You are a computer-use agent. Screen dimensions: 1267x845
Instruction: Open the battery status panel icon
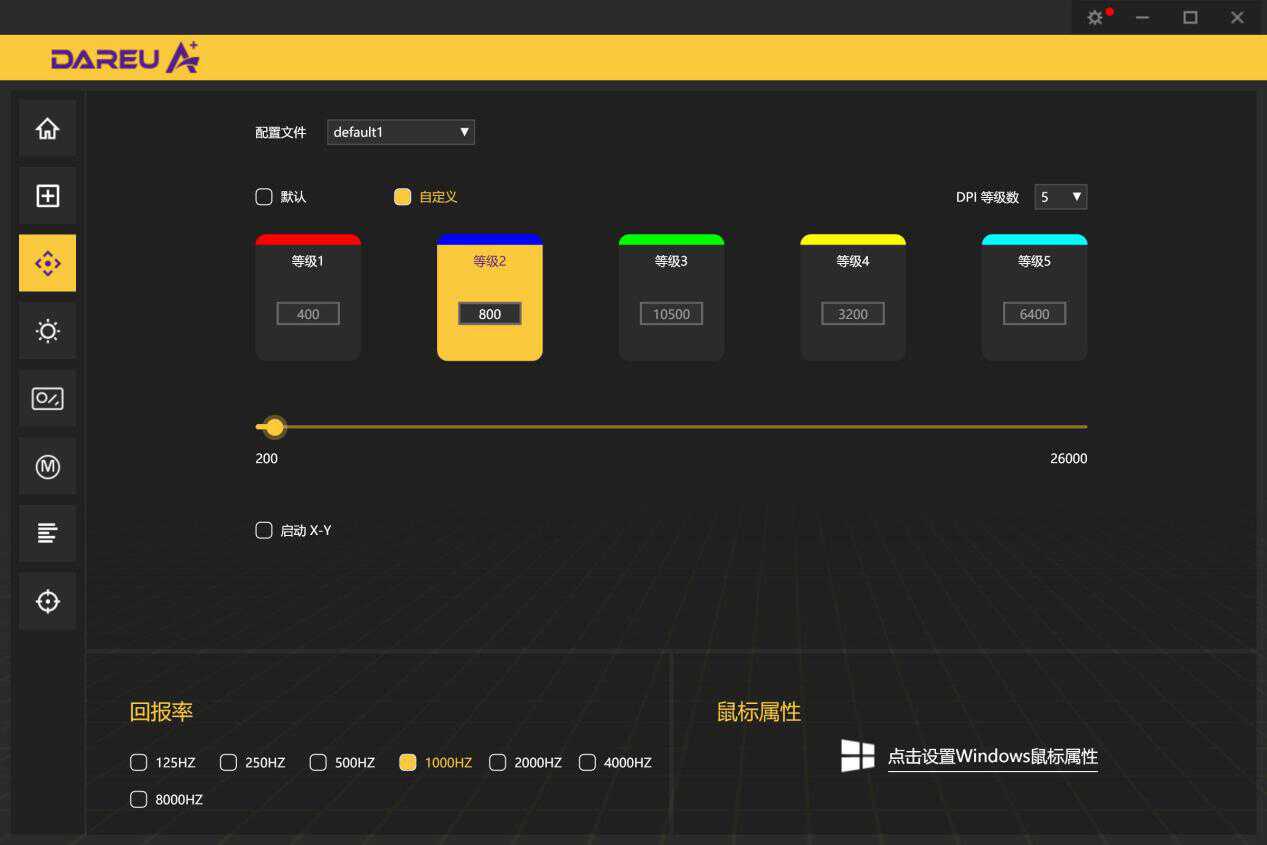pos(47,398)
